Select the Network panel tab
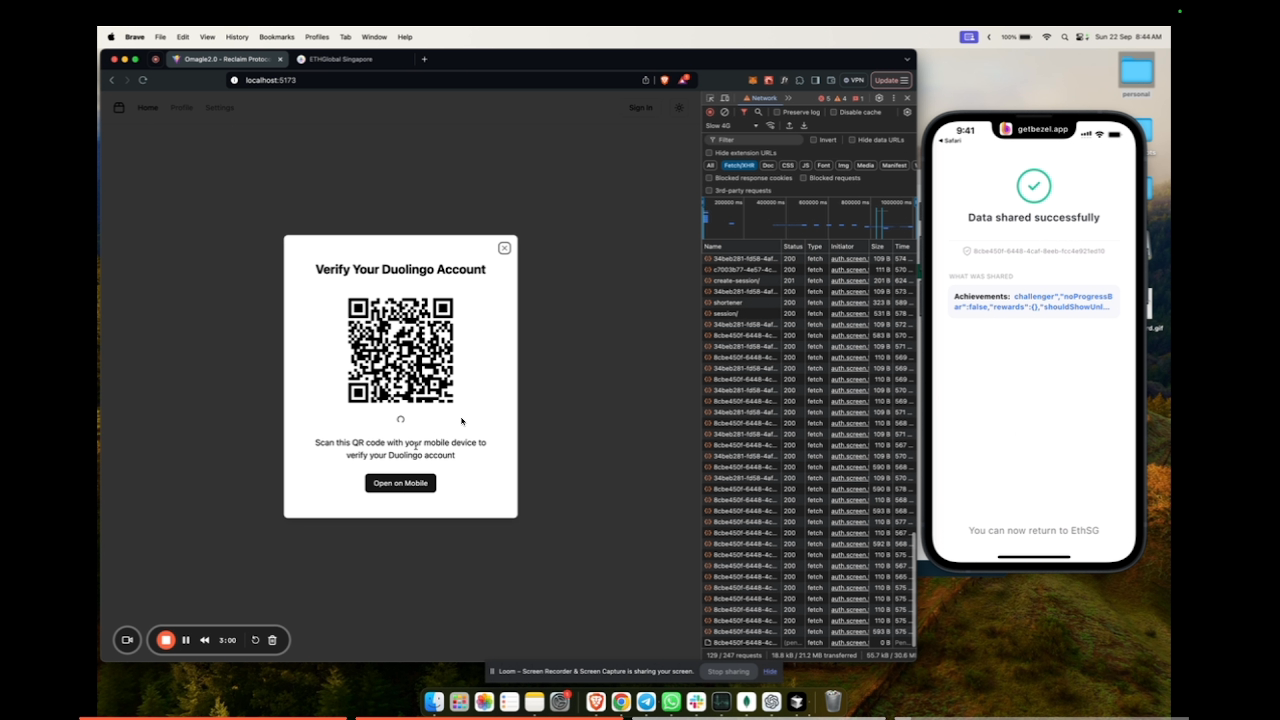Viewport: 1280px width, 720px height. tap(759, 98)
